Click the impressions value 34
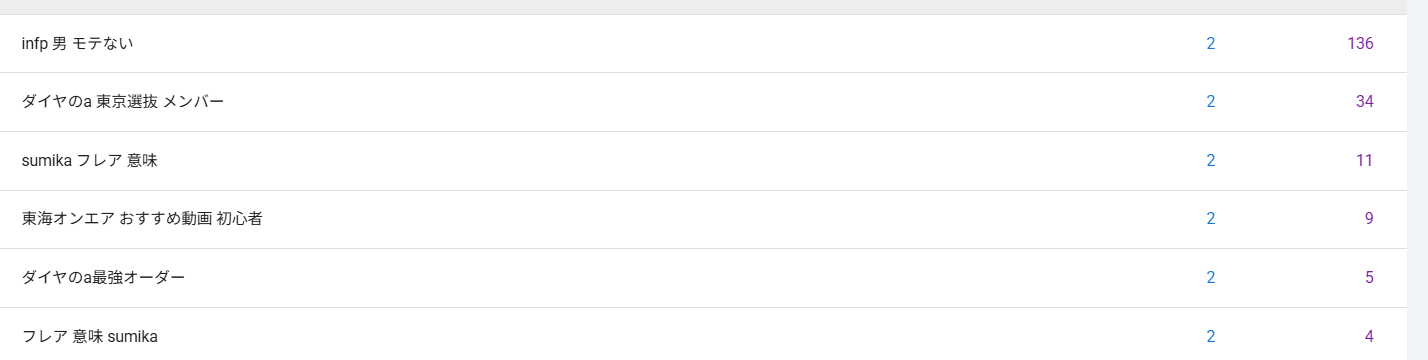This screenshot has height=360, width=1428. coord(1364,101)
